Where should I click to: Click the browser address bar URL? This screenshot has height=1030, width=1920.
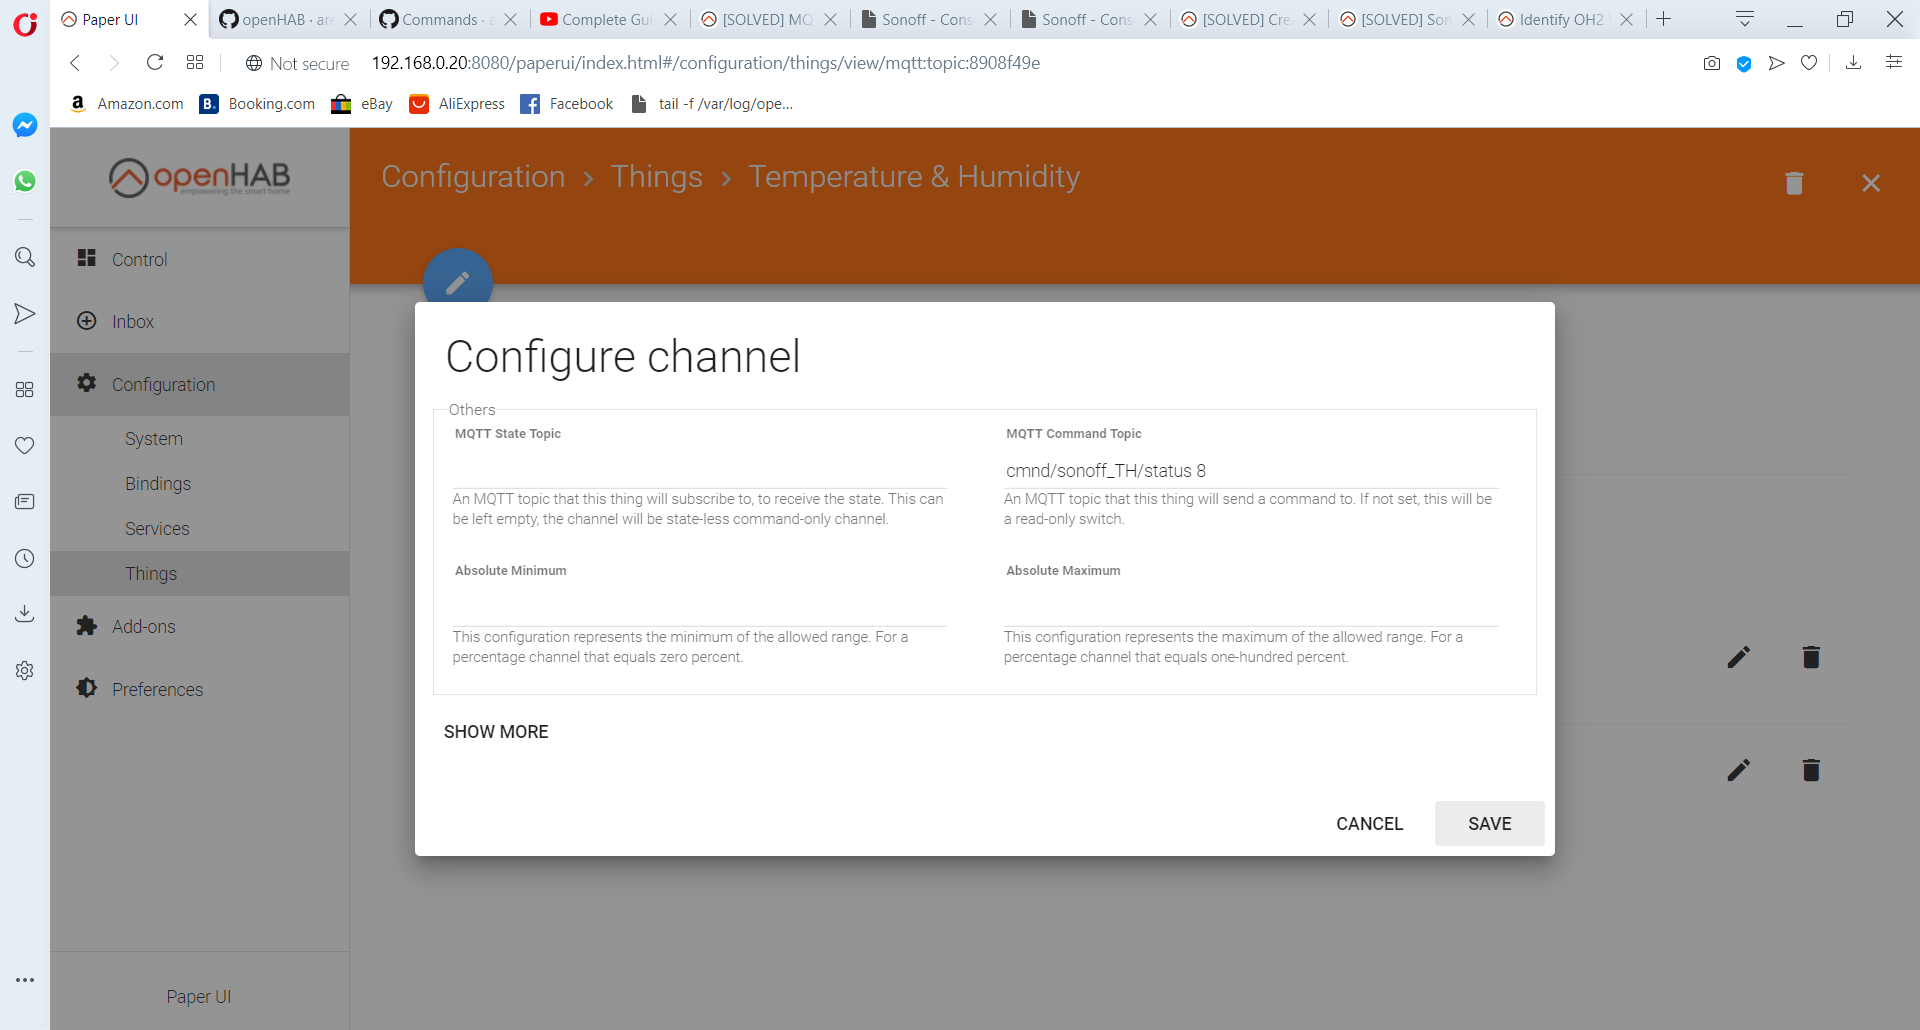pos(706,63)
